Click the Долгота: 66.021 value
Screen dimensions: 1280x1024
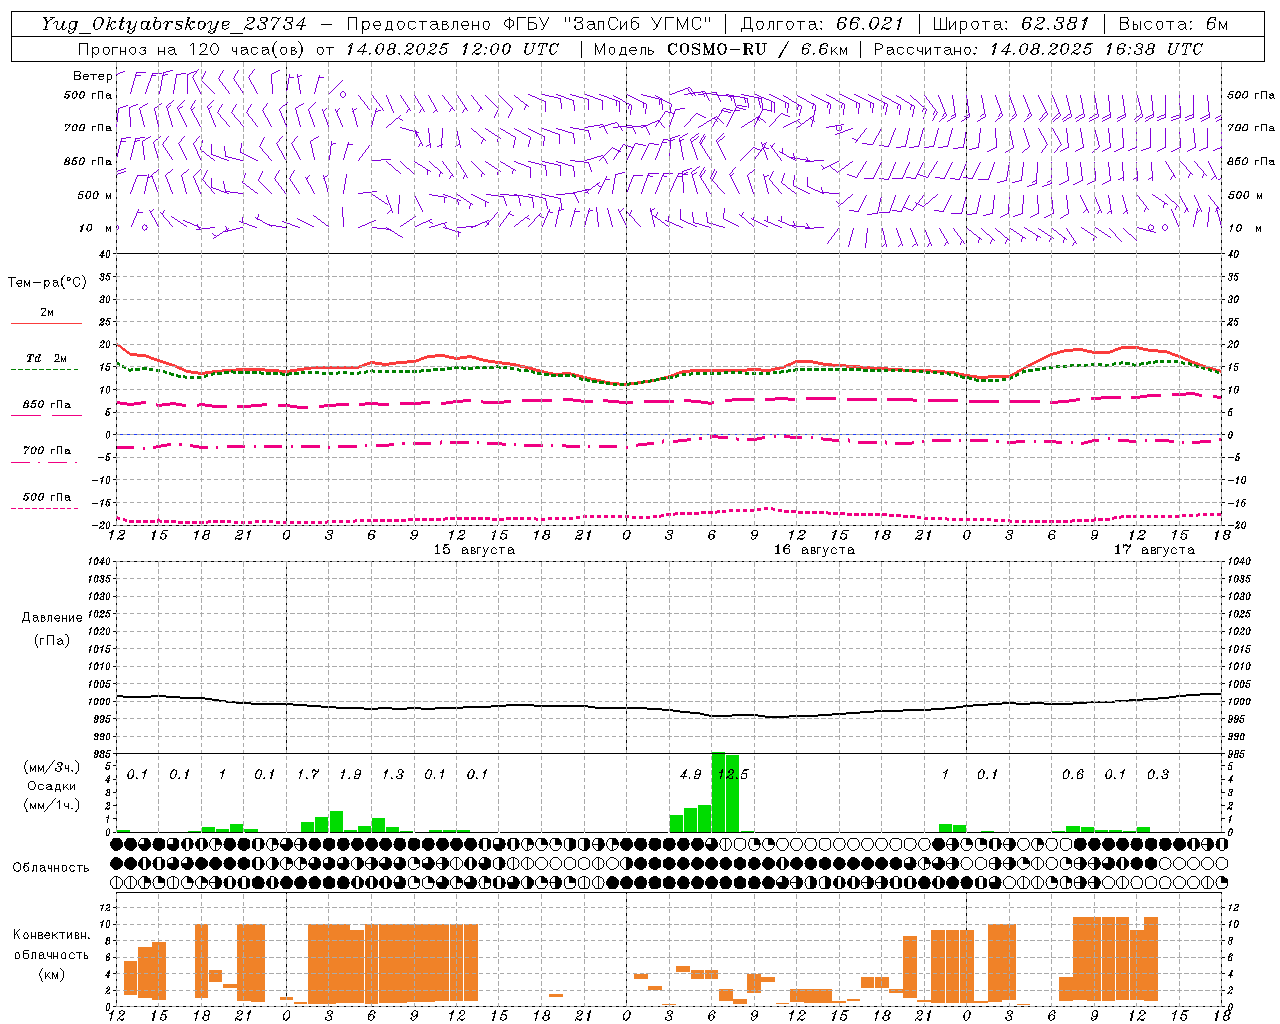822,24
